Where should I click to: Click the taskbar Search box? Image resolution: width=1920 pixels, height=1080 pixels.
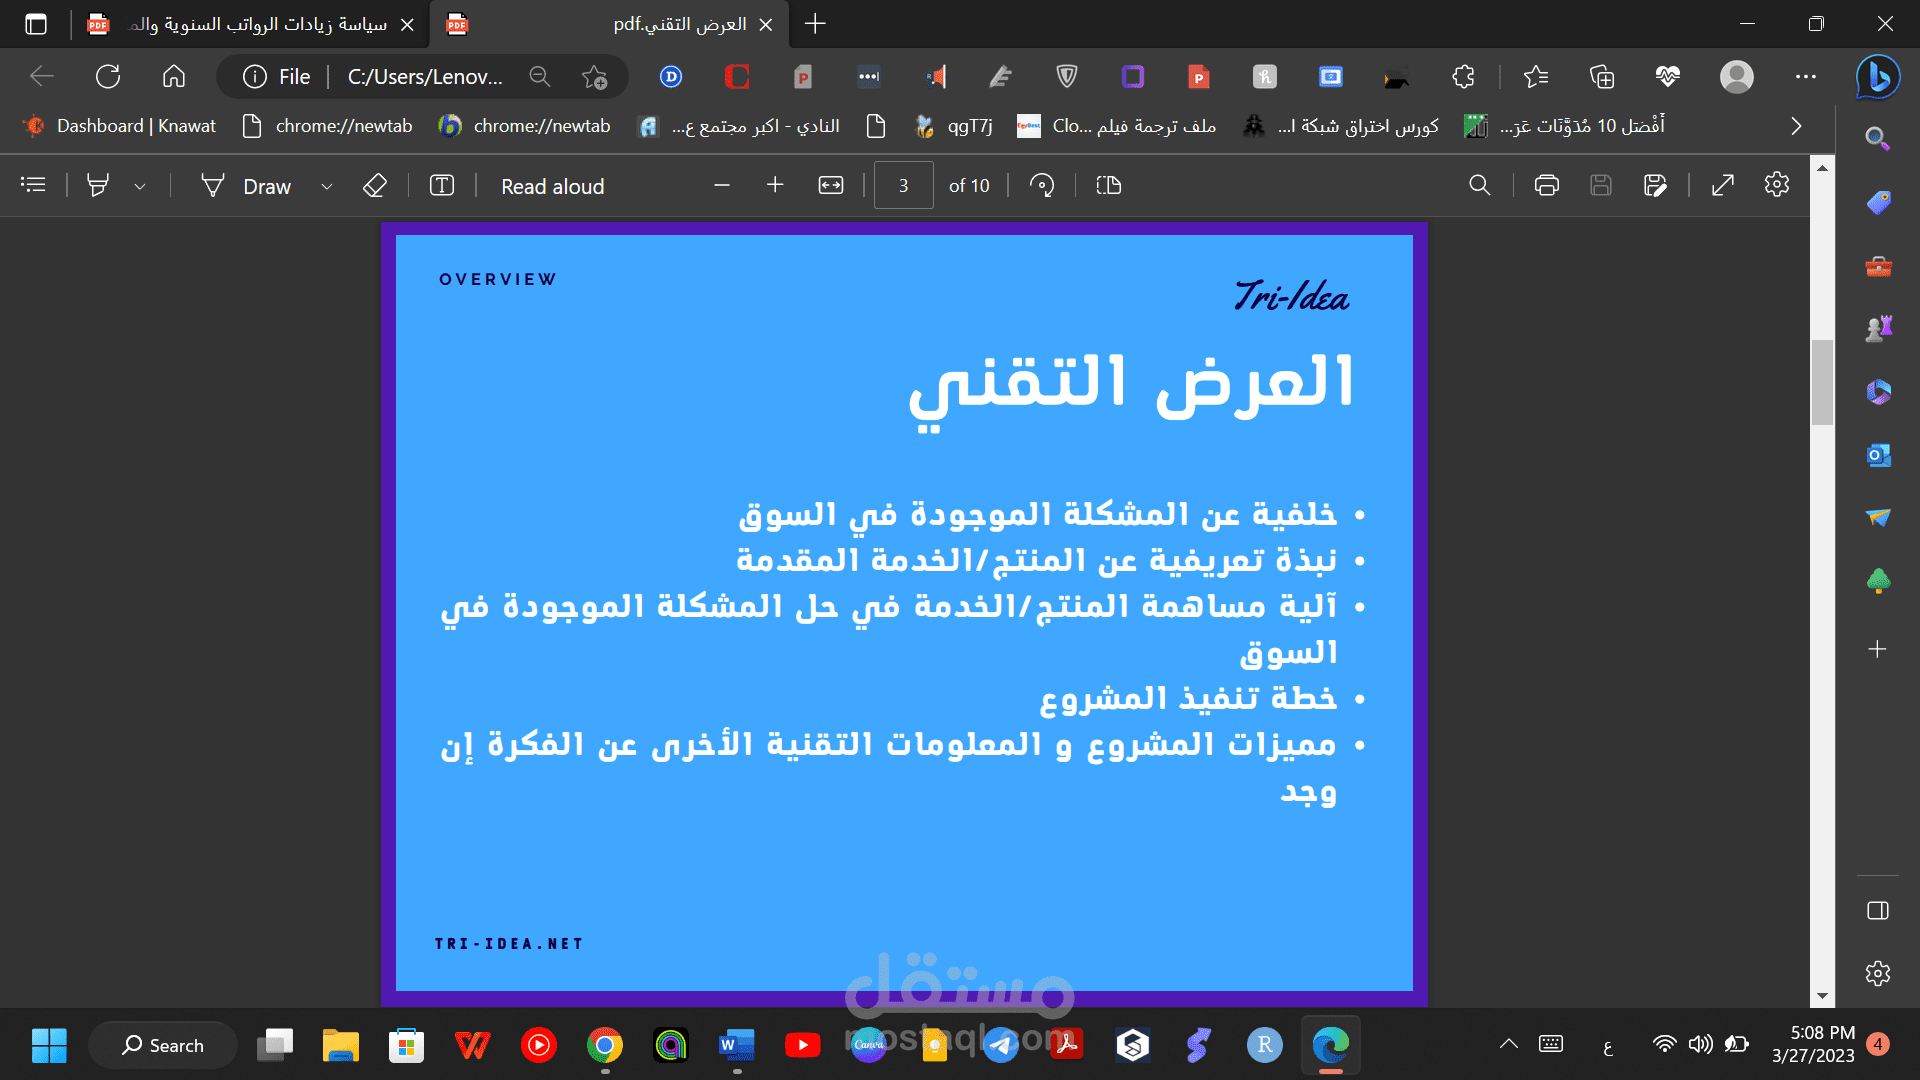163,1045
